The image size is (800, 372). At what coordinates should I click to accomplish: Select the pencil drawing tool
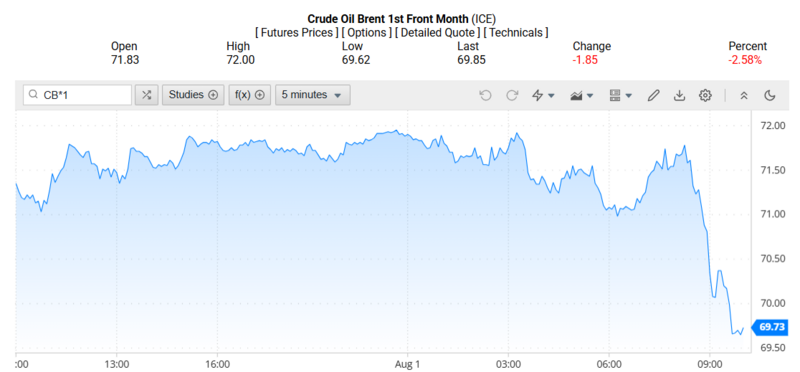coord(653,95)
